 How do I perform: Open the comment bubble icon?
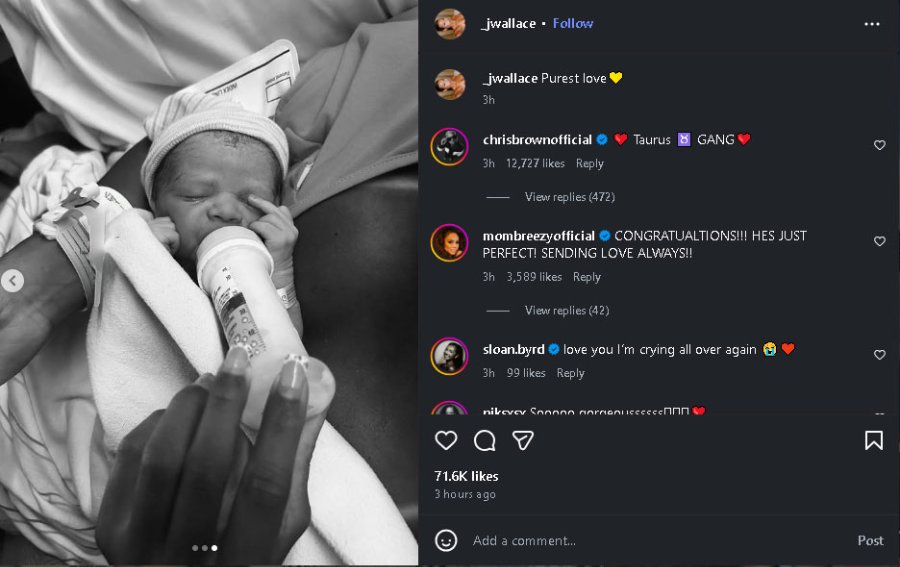click(485, 441)
